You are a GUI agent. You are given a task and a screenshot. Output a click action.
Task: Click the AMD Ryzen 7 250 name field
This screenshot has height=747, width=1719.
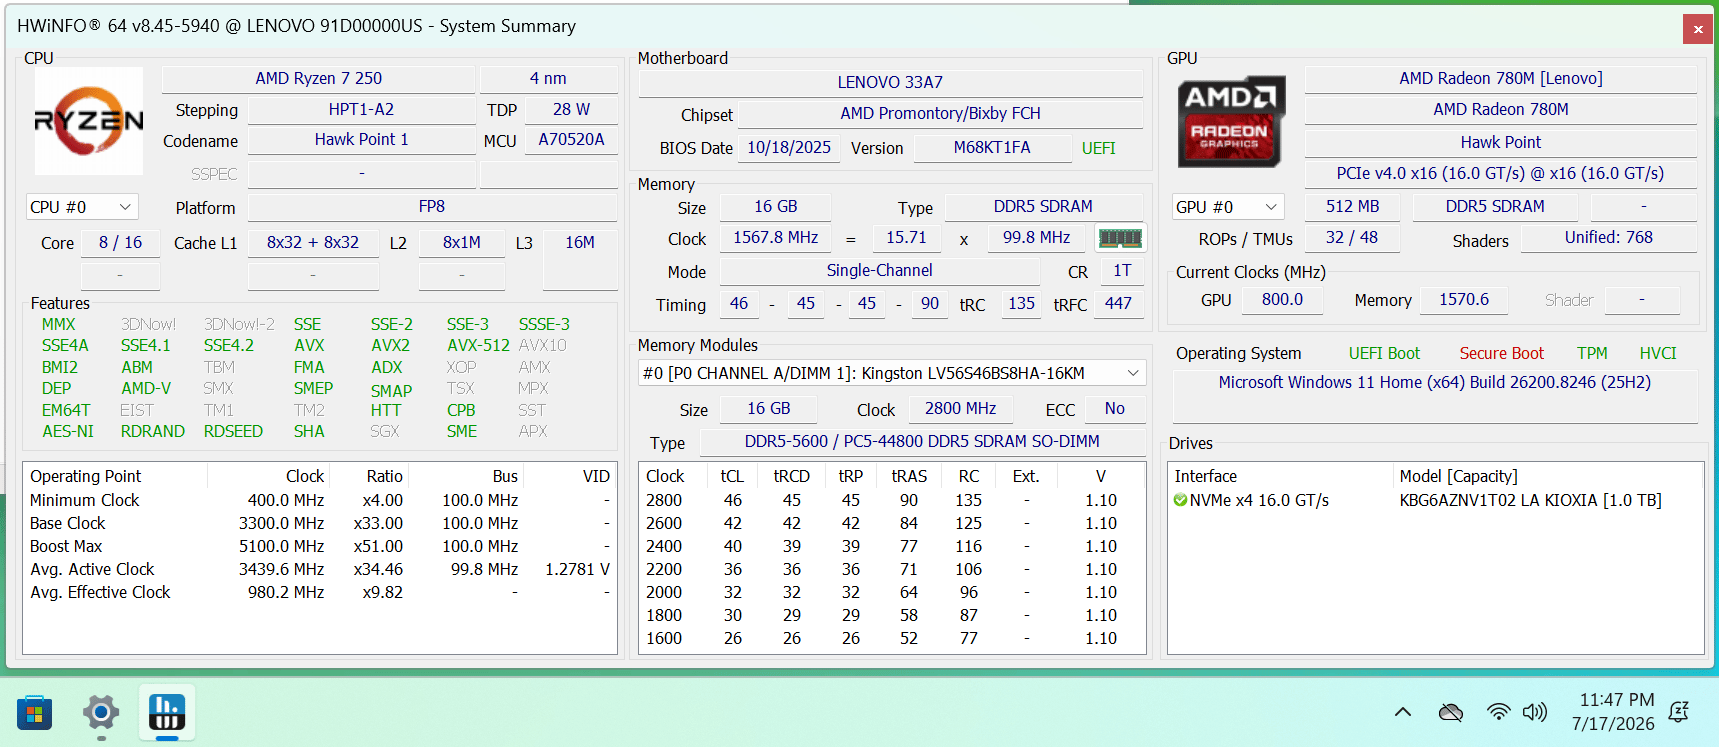pos(318,78)
